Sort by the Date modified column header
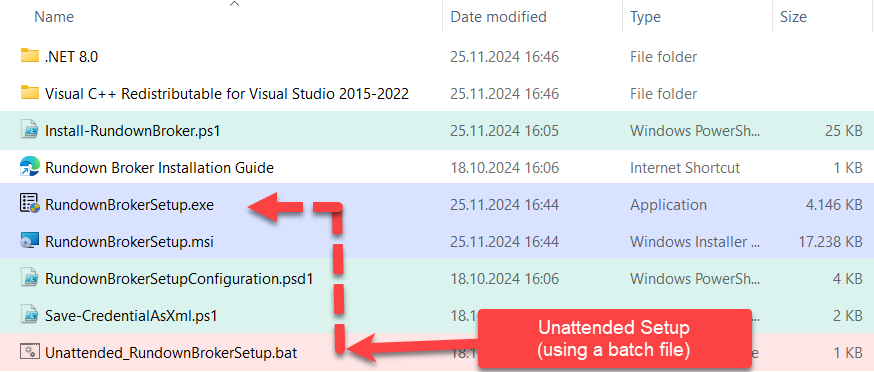The width and height of the screenshot is (874, 372). tap(498, 17)
